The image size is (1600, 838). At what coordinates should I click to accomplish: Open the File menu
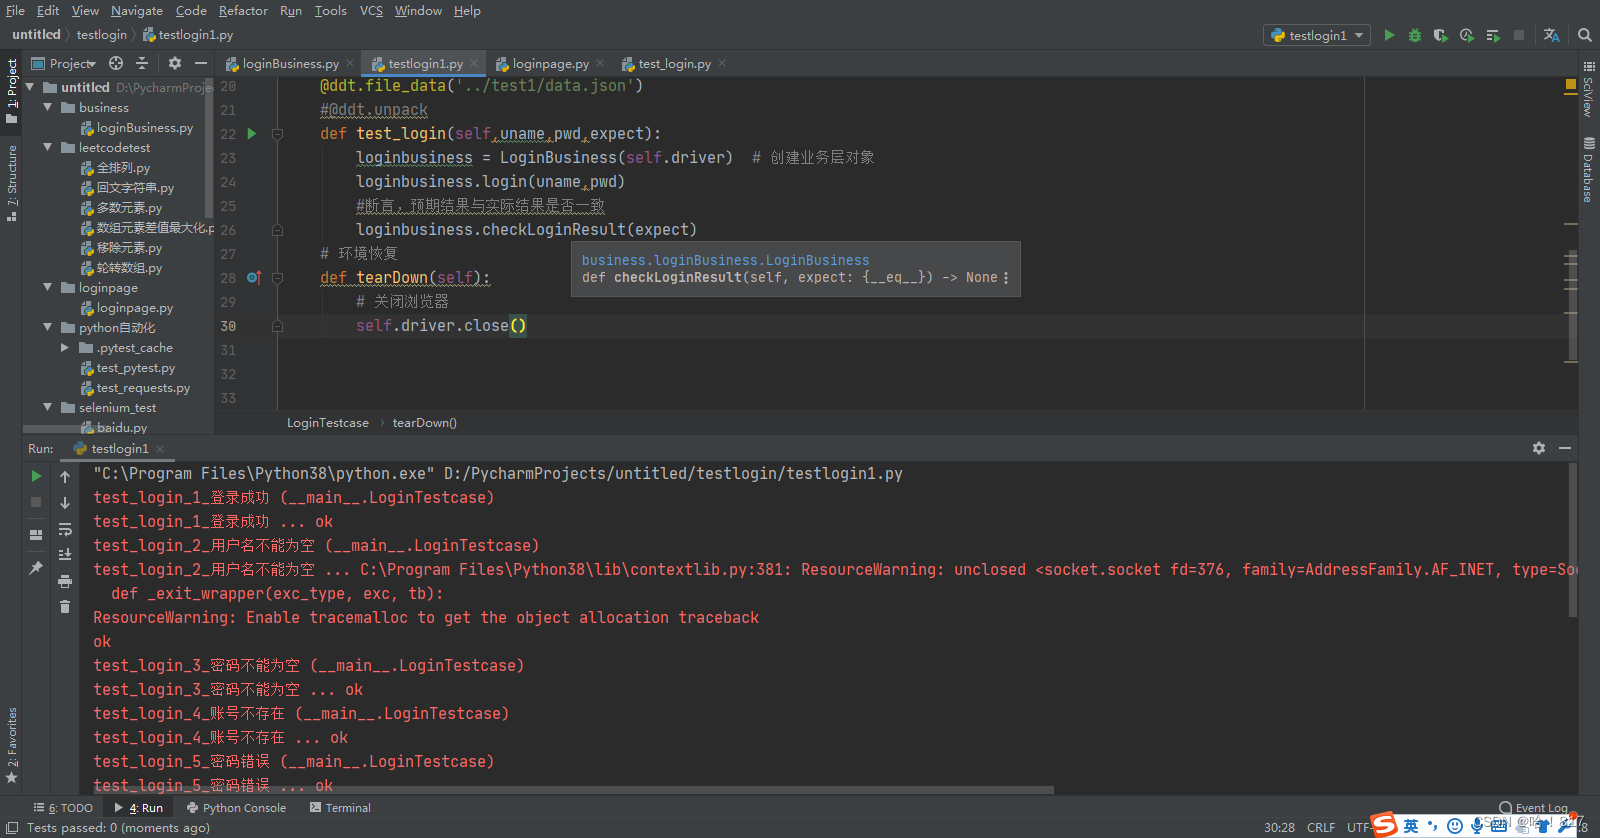[x=15, y=11]
